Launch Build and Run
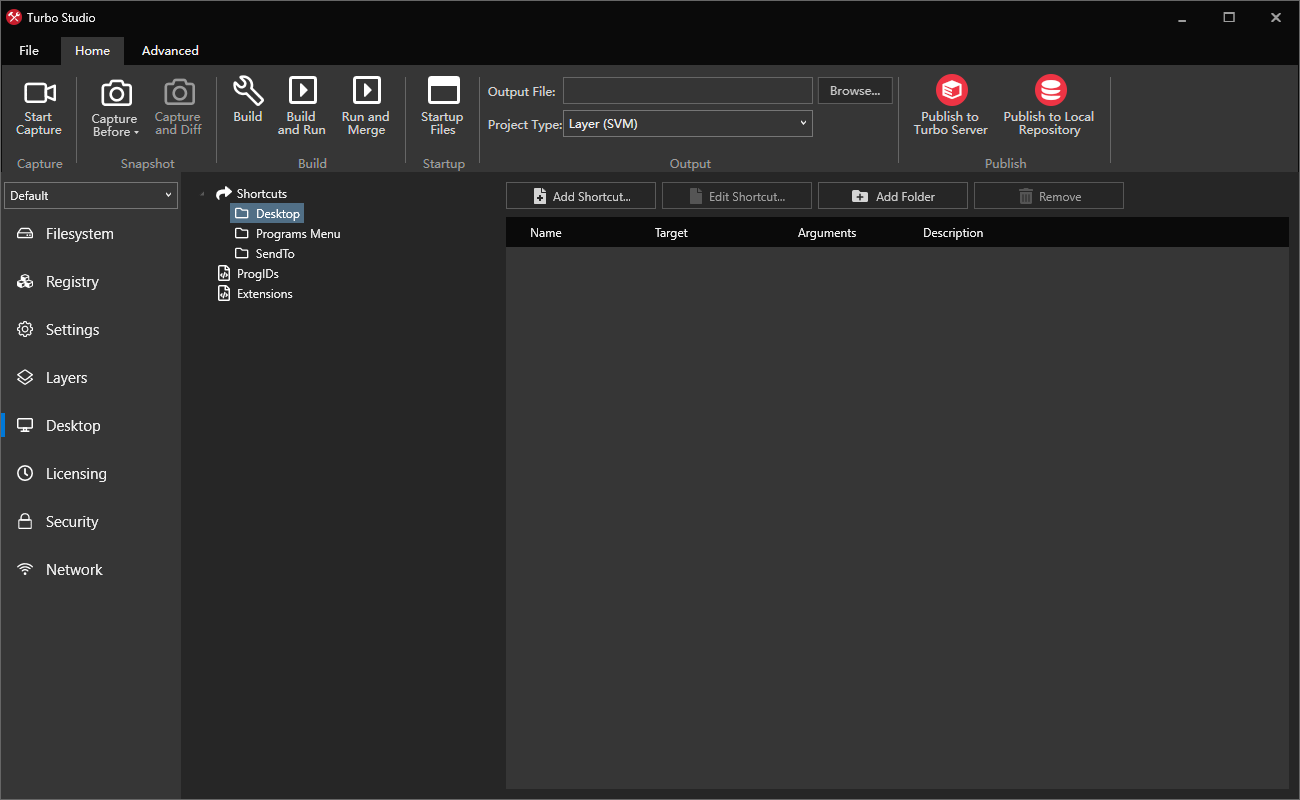Viewport: 1300px width, 800px height. coord(301,105)
